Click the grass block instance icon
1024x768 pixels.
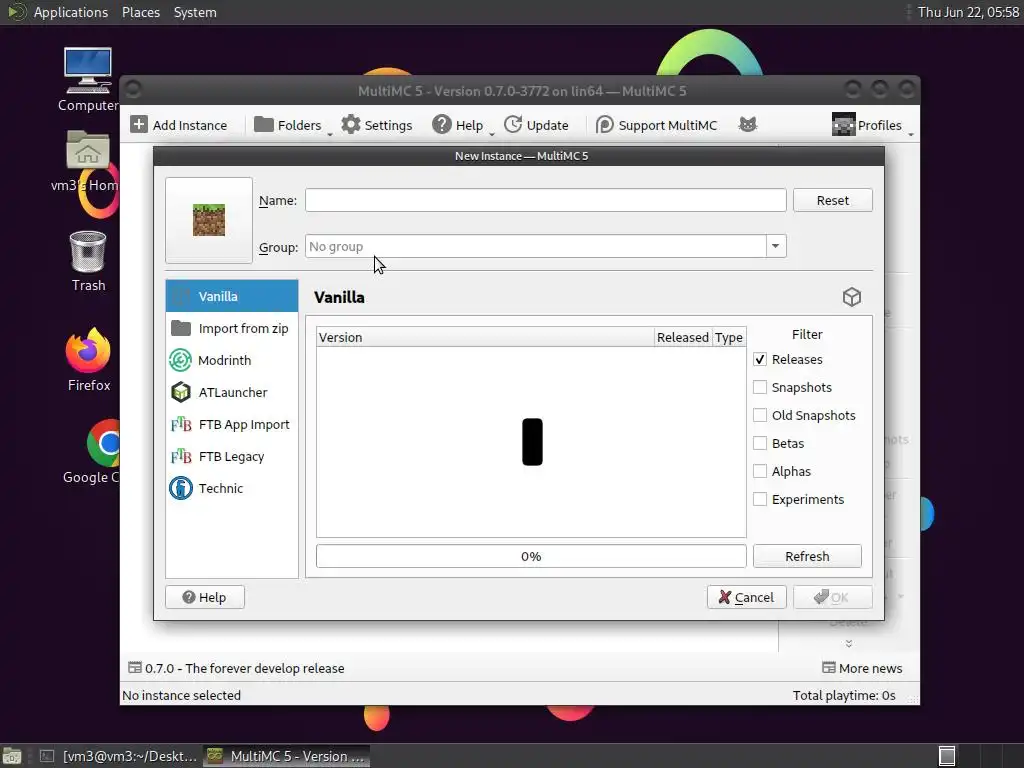point(209,220)
